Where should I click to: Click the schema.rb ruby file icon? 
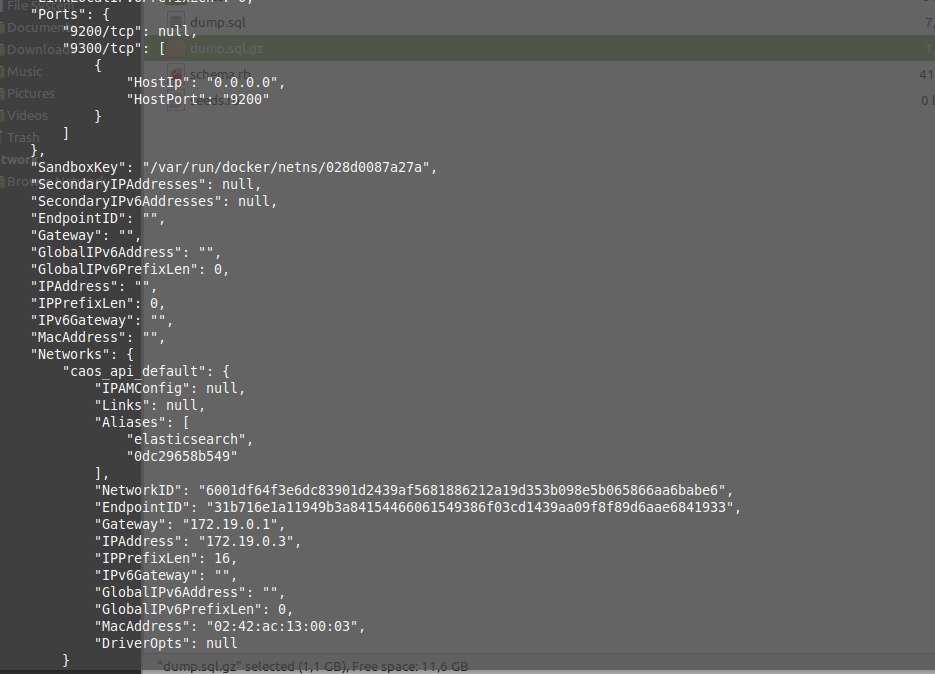[175, 75]
